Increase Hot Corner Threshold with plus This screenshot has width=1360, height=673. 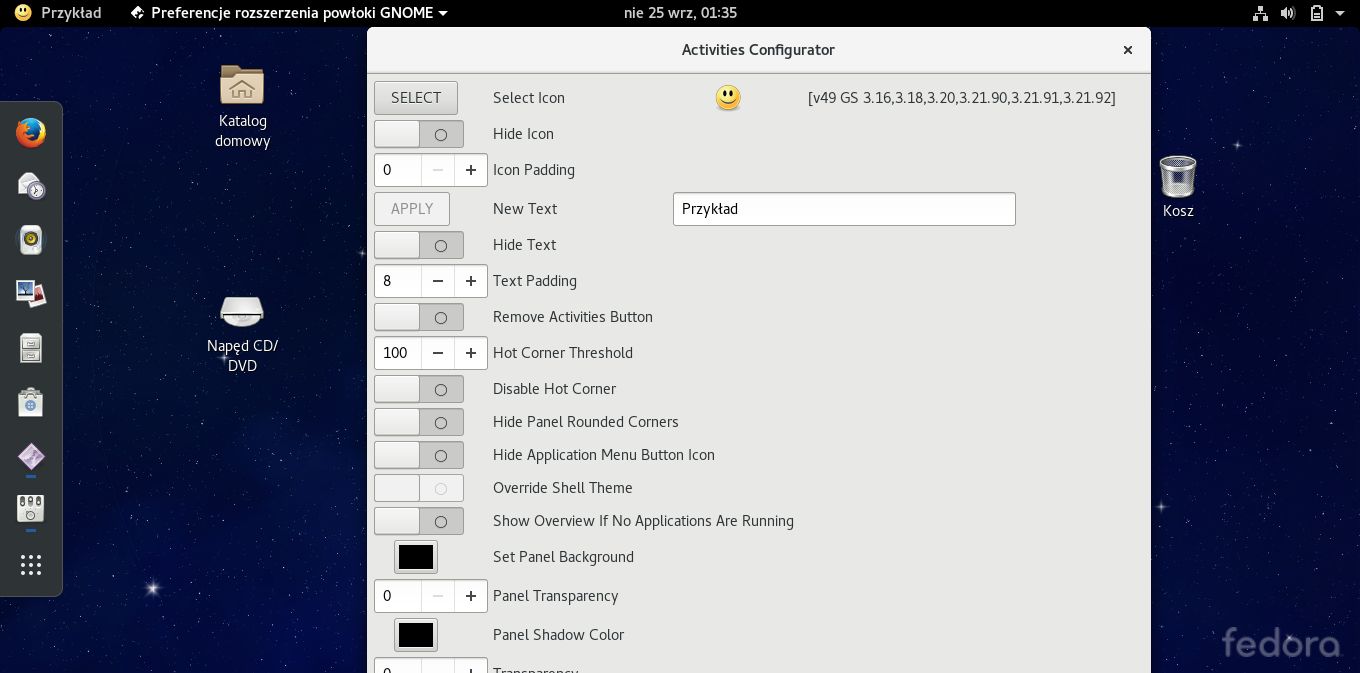[x=471, y=353]
